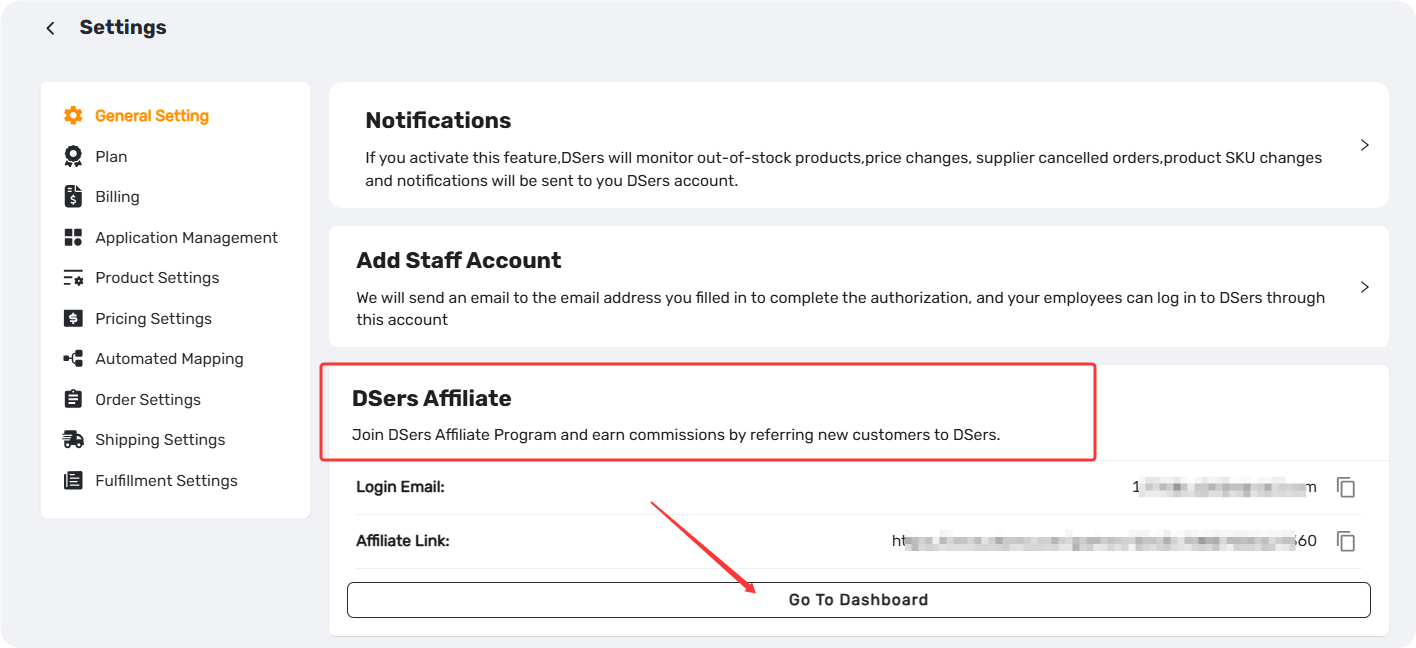Click the DSers Affiliate heading

point(432,398)
